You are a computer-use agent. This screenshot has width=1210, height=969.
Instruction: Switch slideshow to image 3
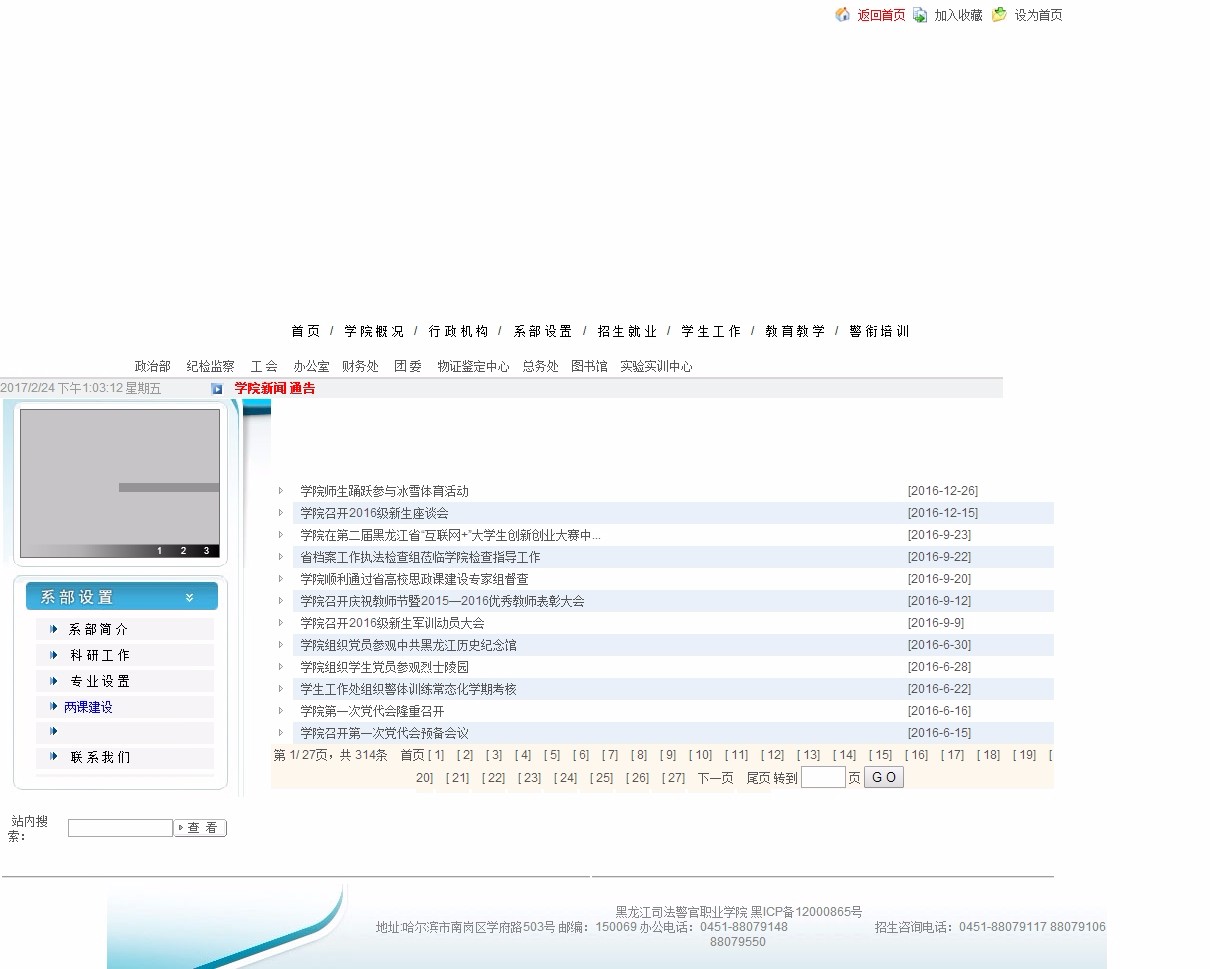[206, 551]
